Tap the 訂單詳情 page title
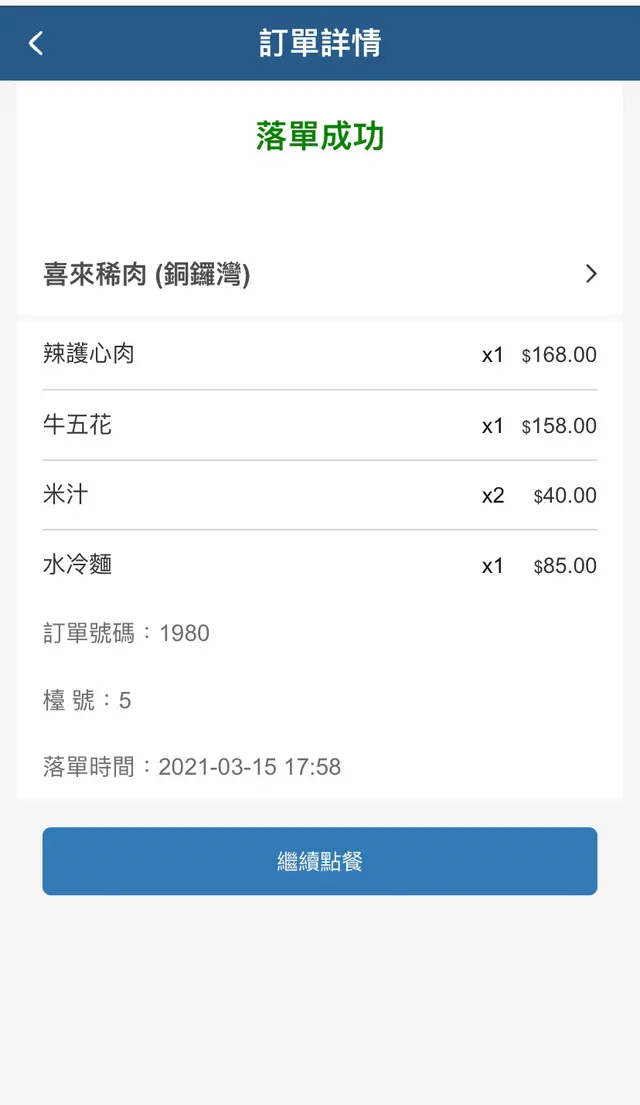 (x=320, y=43)
